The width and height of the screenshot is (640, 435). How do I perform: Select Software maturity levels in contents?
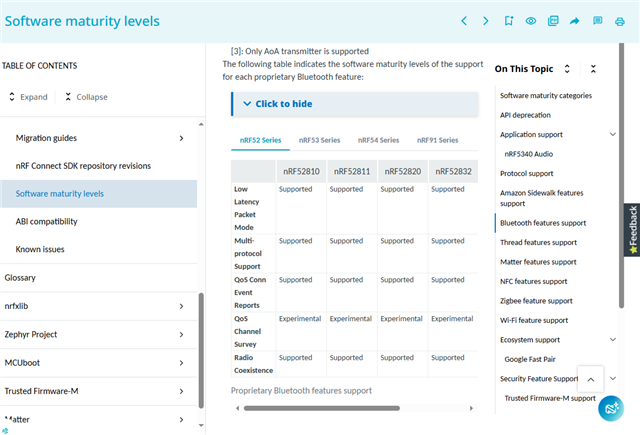pyautogui.click(x=98, y=194)
